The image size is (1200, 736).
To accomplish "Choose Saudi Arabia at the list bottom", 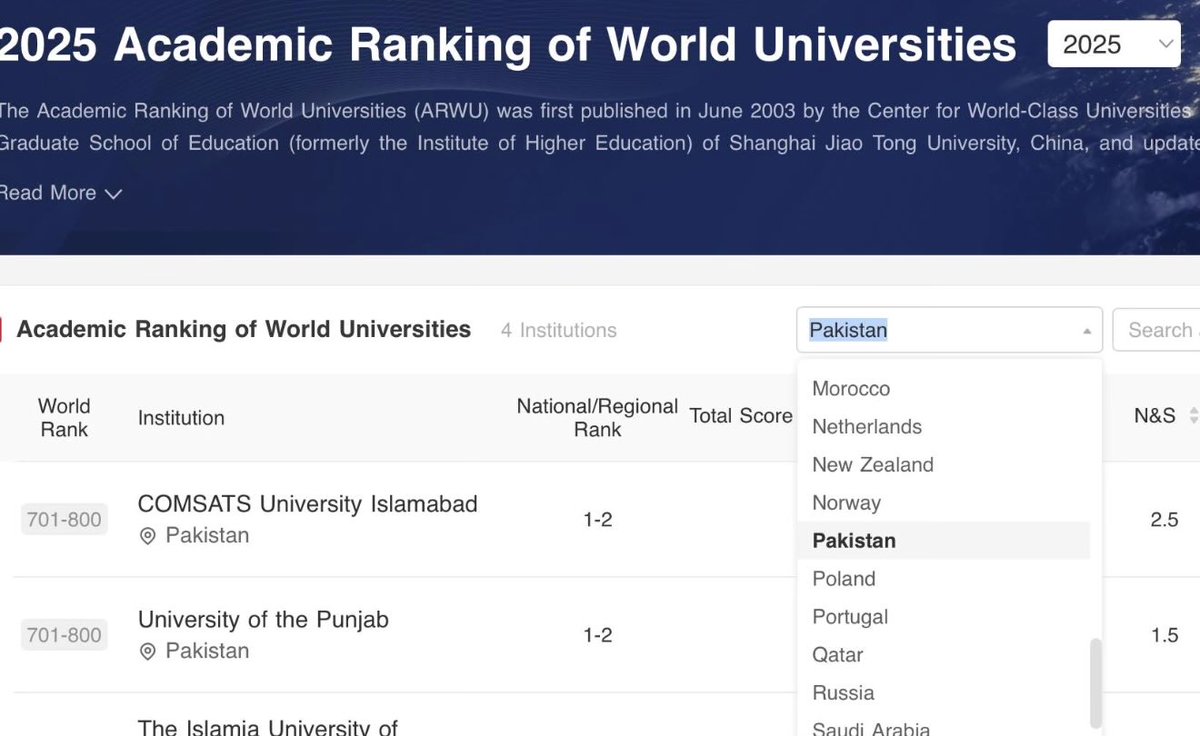I will tap(871, 728).
